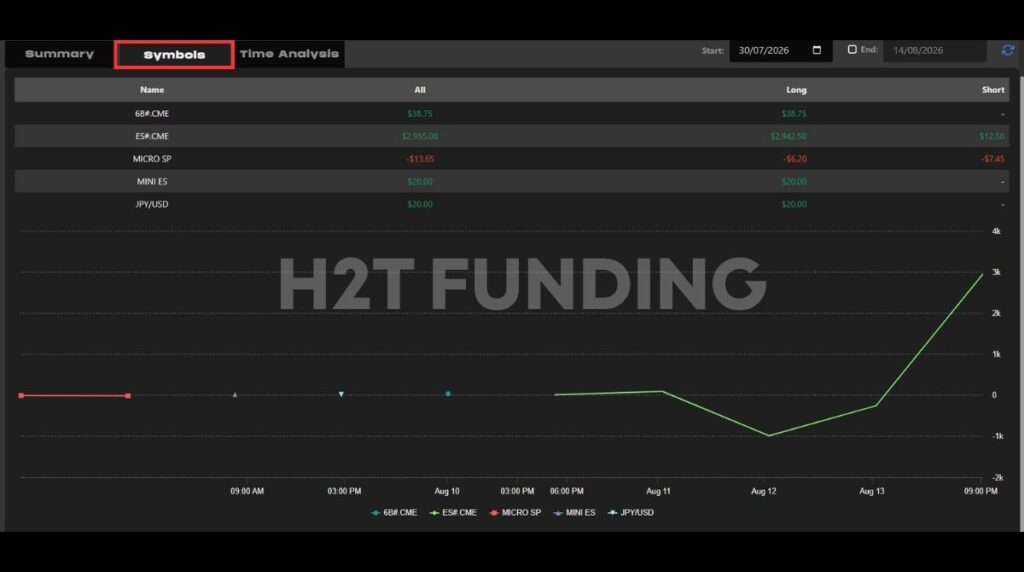Toggle the JPY/USD series in chart legend
Image resolution: width=1024 pixels, height=572 pixels.
click(x=630, y=513)
